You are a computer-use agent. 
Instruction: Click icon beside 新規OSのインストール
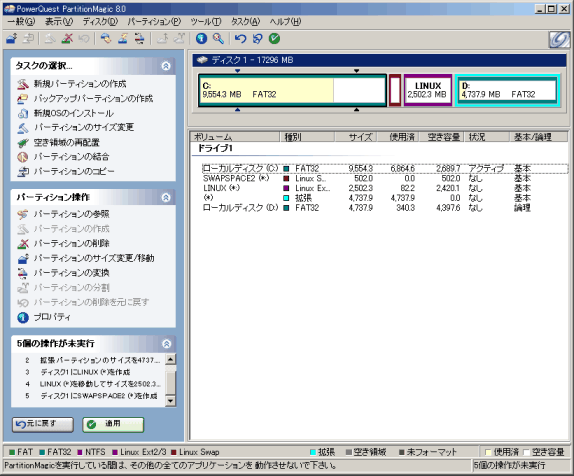pyautogui.click(x=23, y=114)
